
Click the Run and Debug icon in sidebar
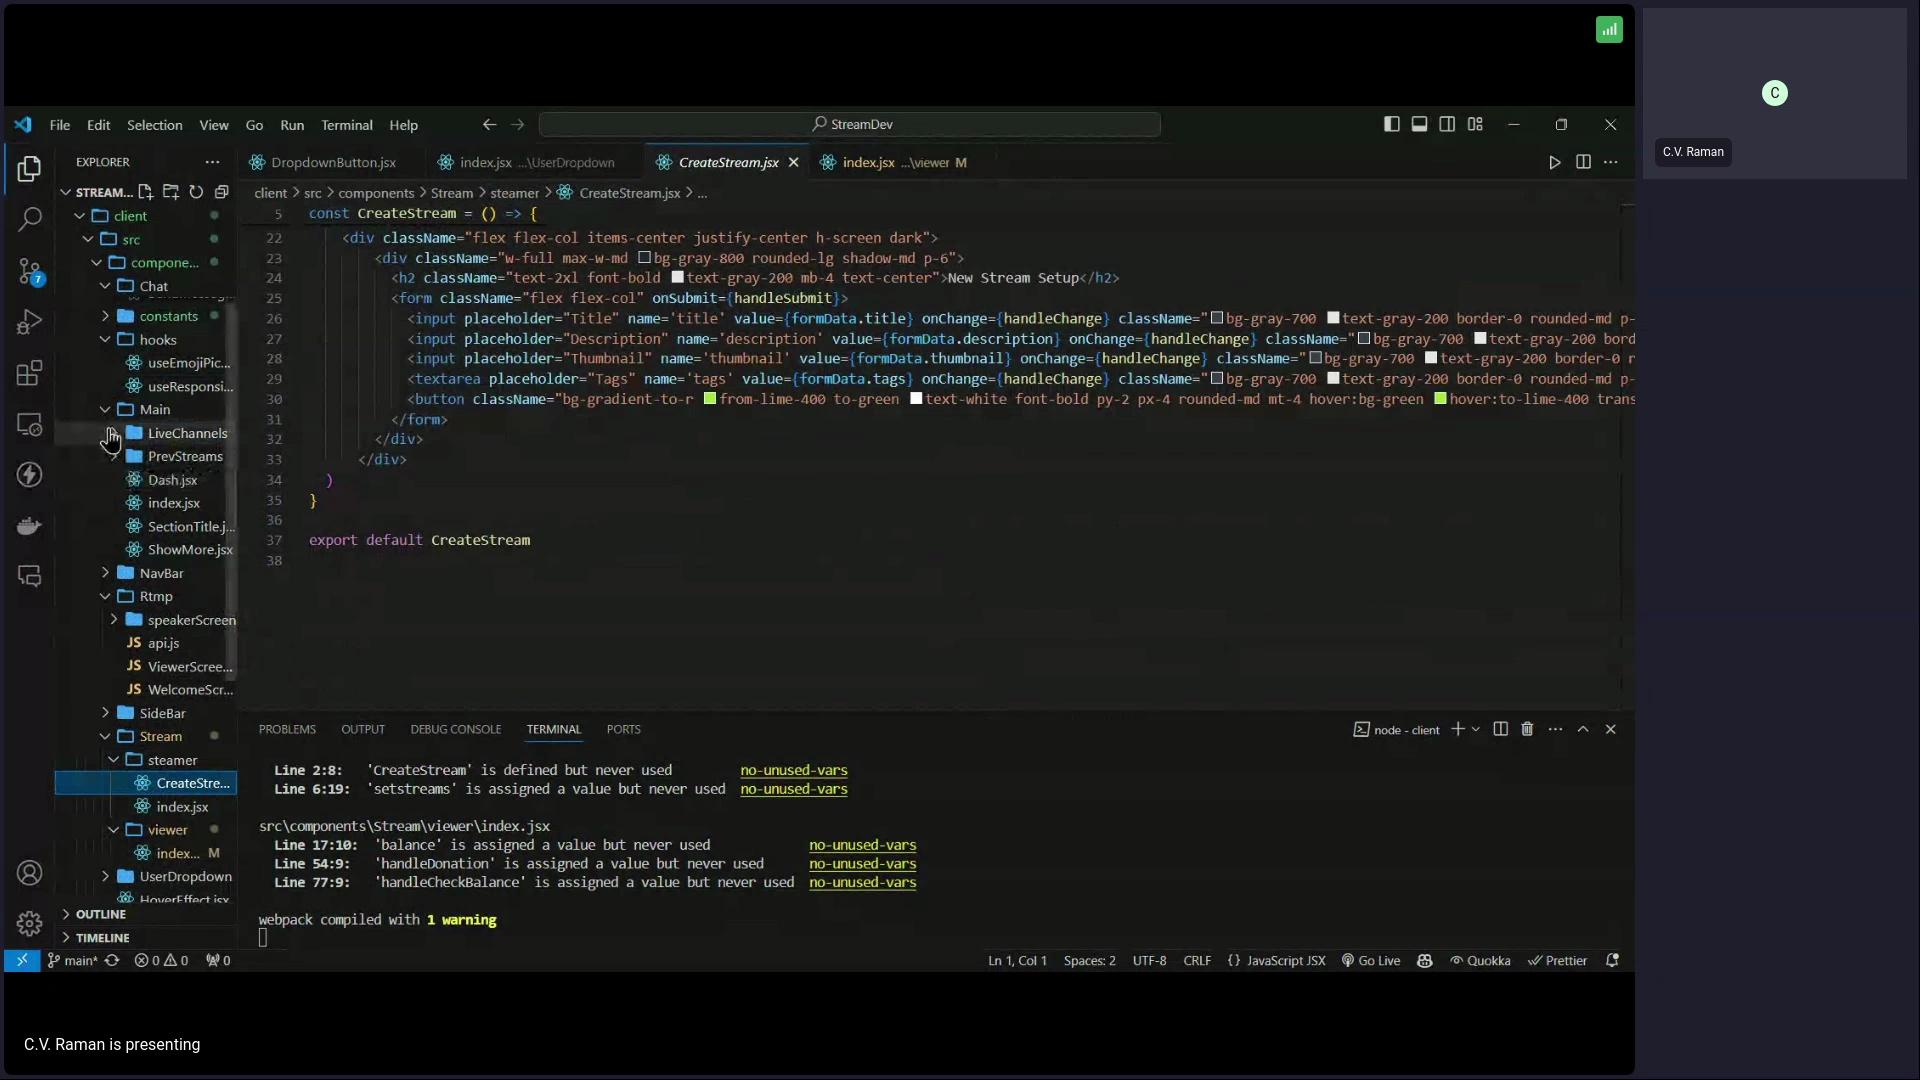coord(29,322)
